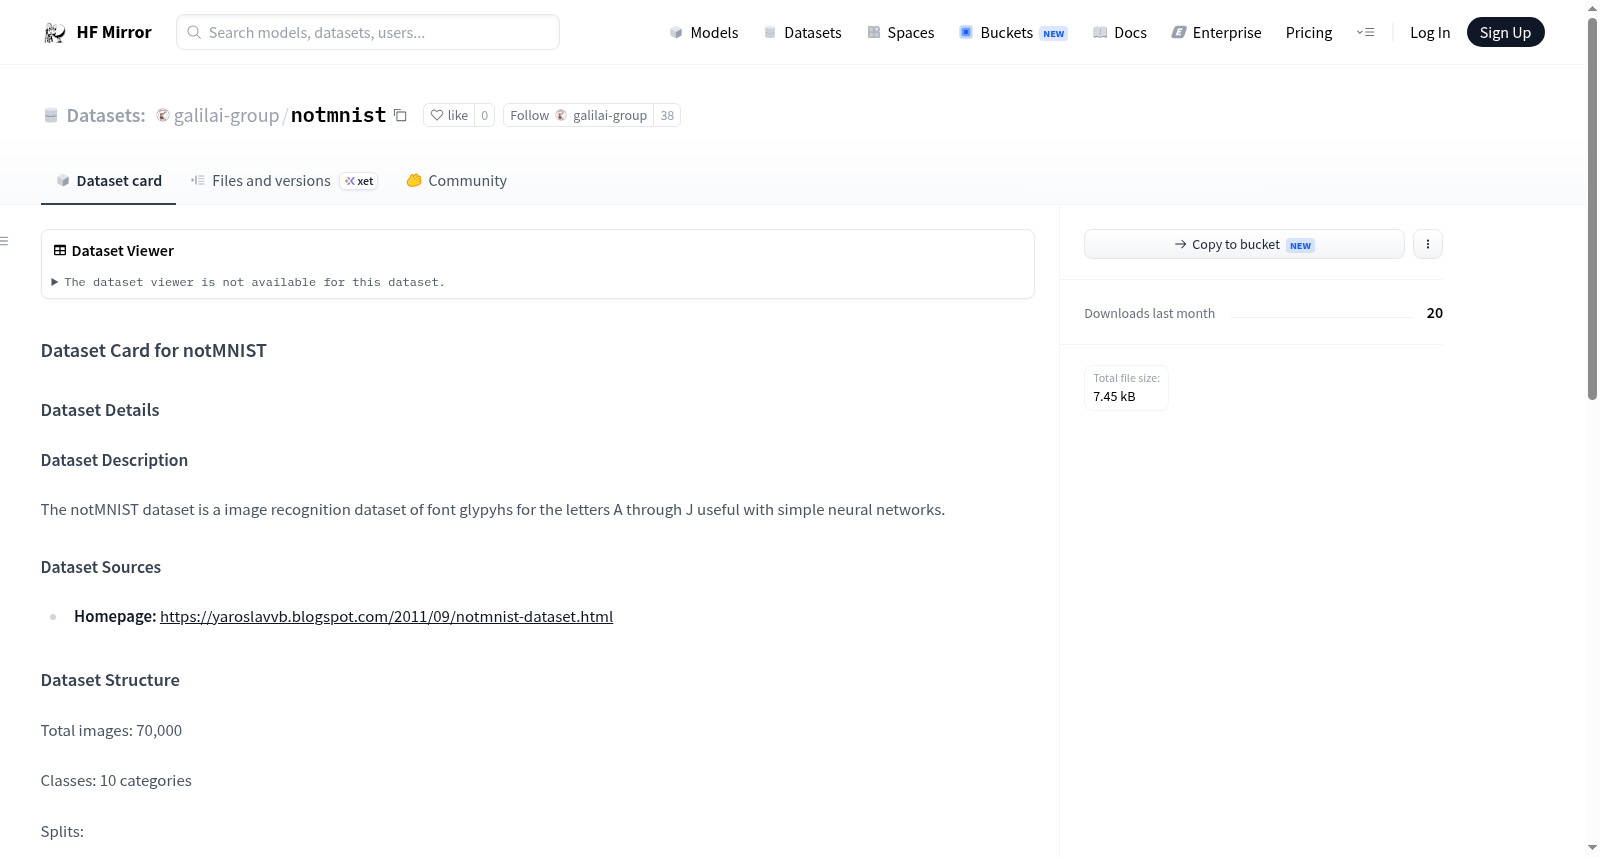Click the Downloads last month value 20
Screen dimensions: 1600x857
[x=1435, y=313]
